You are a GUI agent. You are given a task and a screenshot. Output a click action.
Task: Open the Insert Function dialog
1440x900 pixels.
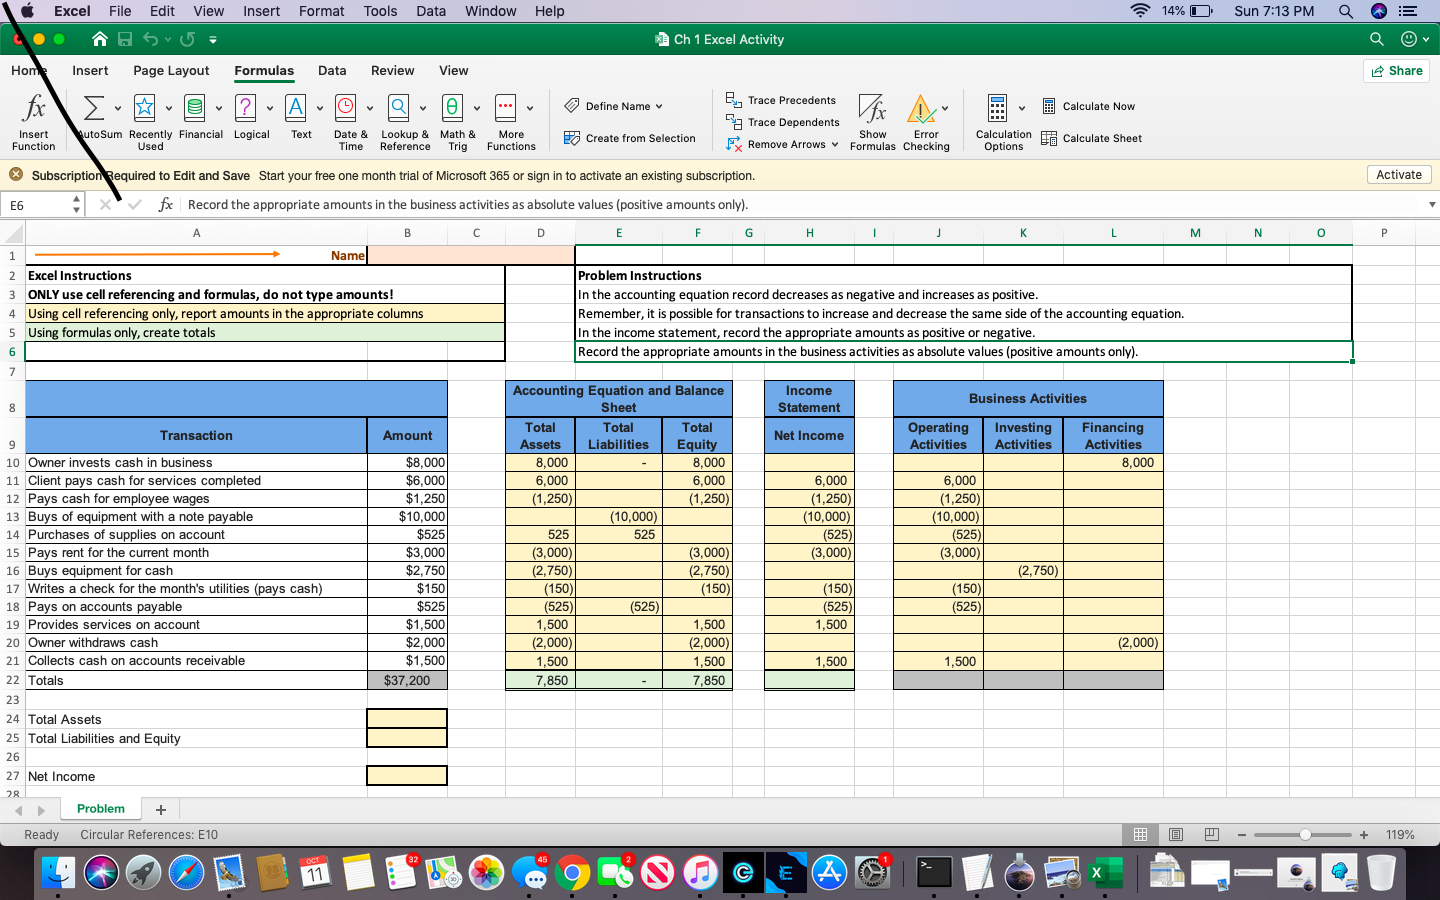[x=33, y=120]
